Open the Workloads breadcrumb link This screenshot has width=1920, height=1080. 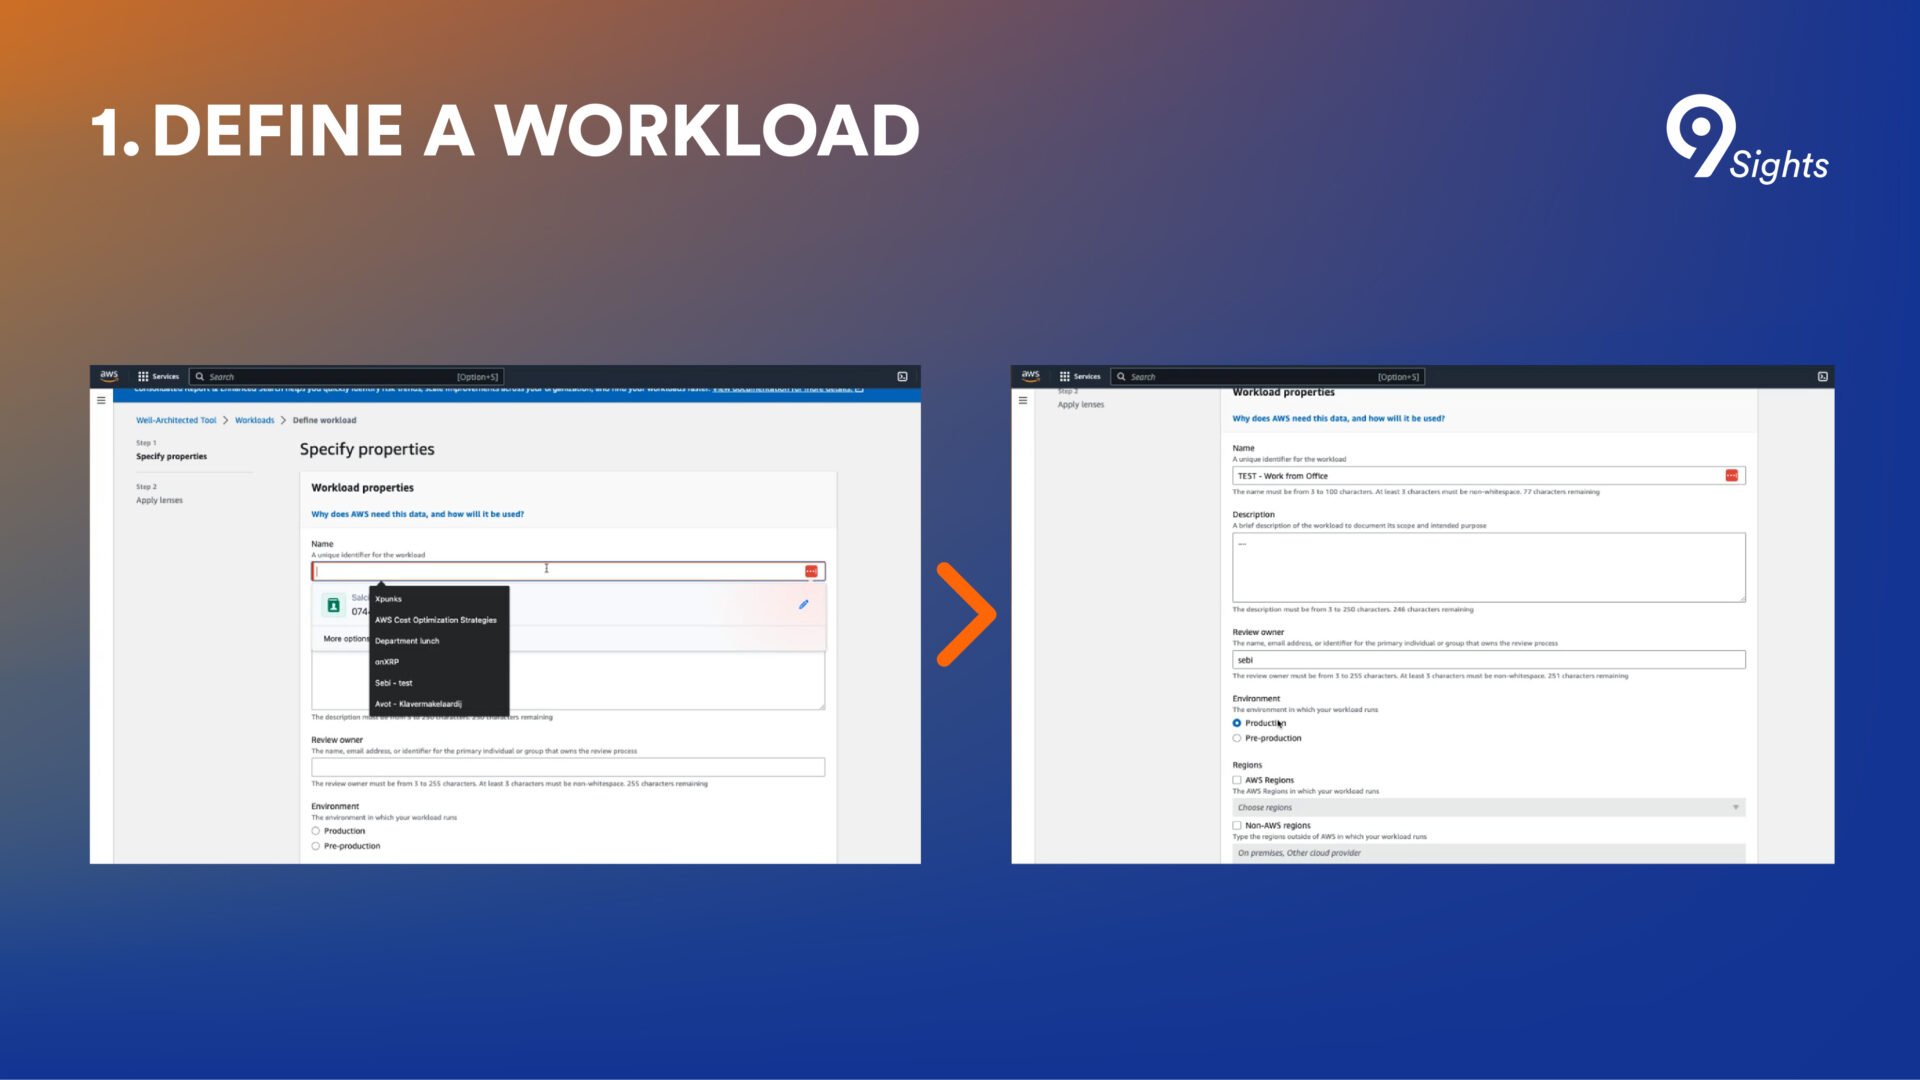[x=254, y=420]
